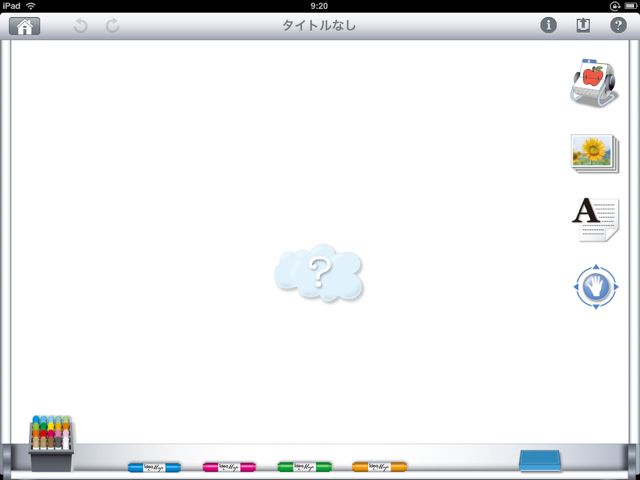Redo the last action
Viewport: 640px width, 480px height.
[113, 26]
